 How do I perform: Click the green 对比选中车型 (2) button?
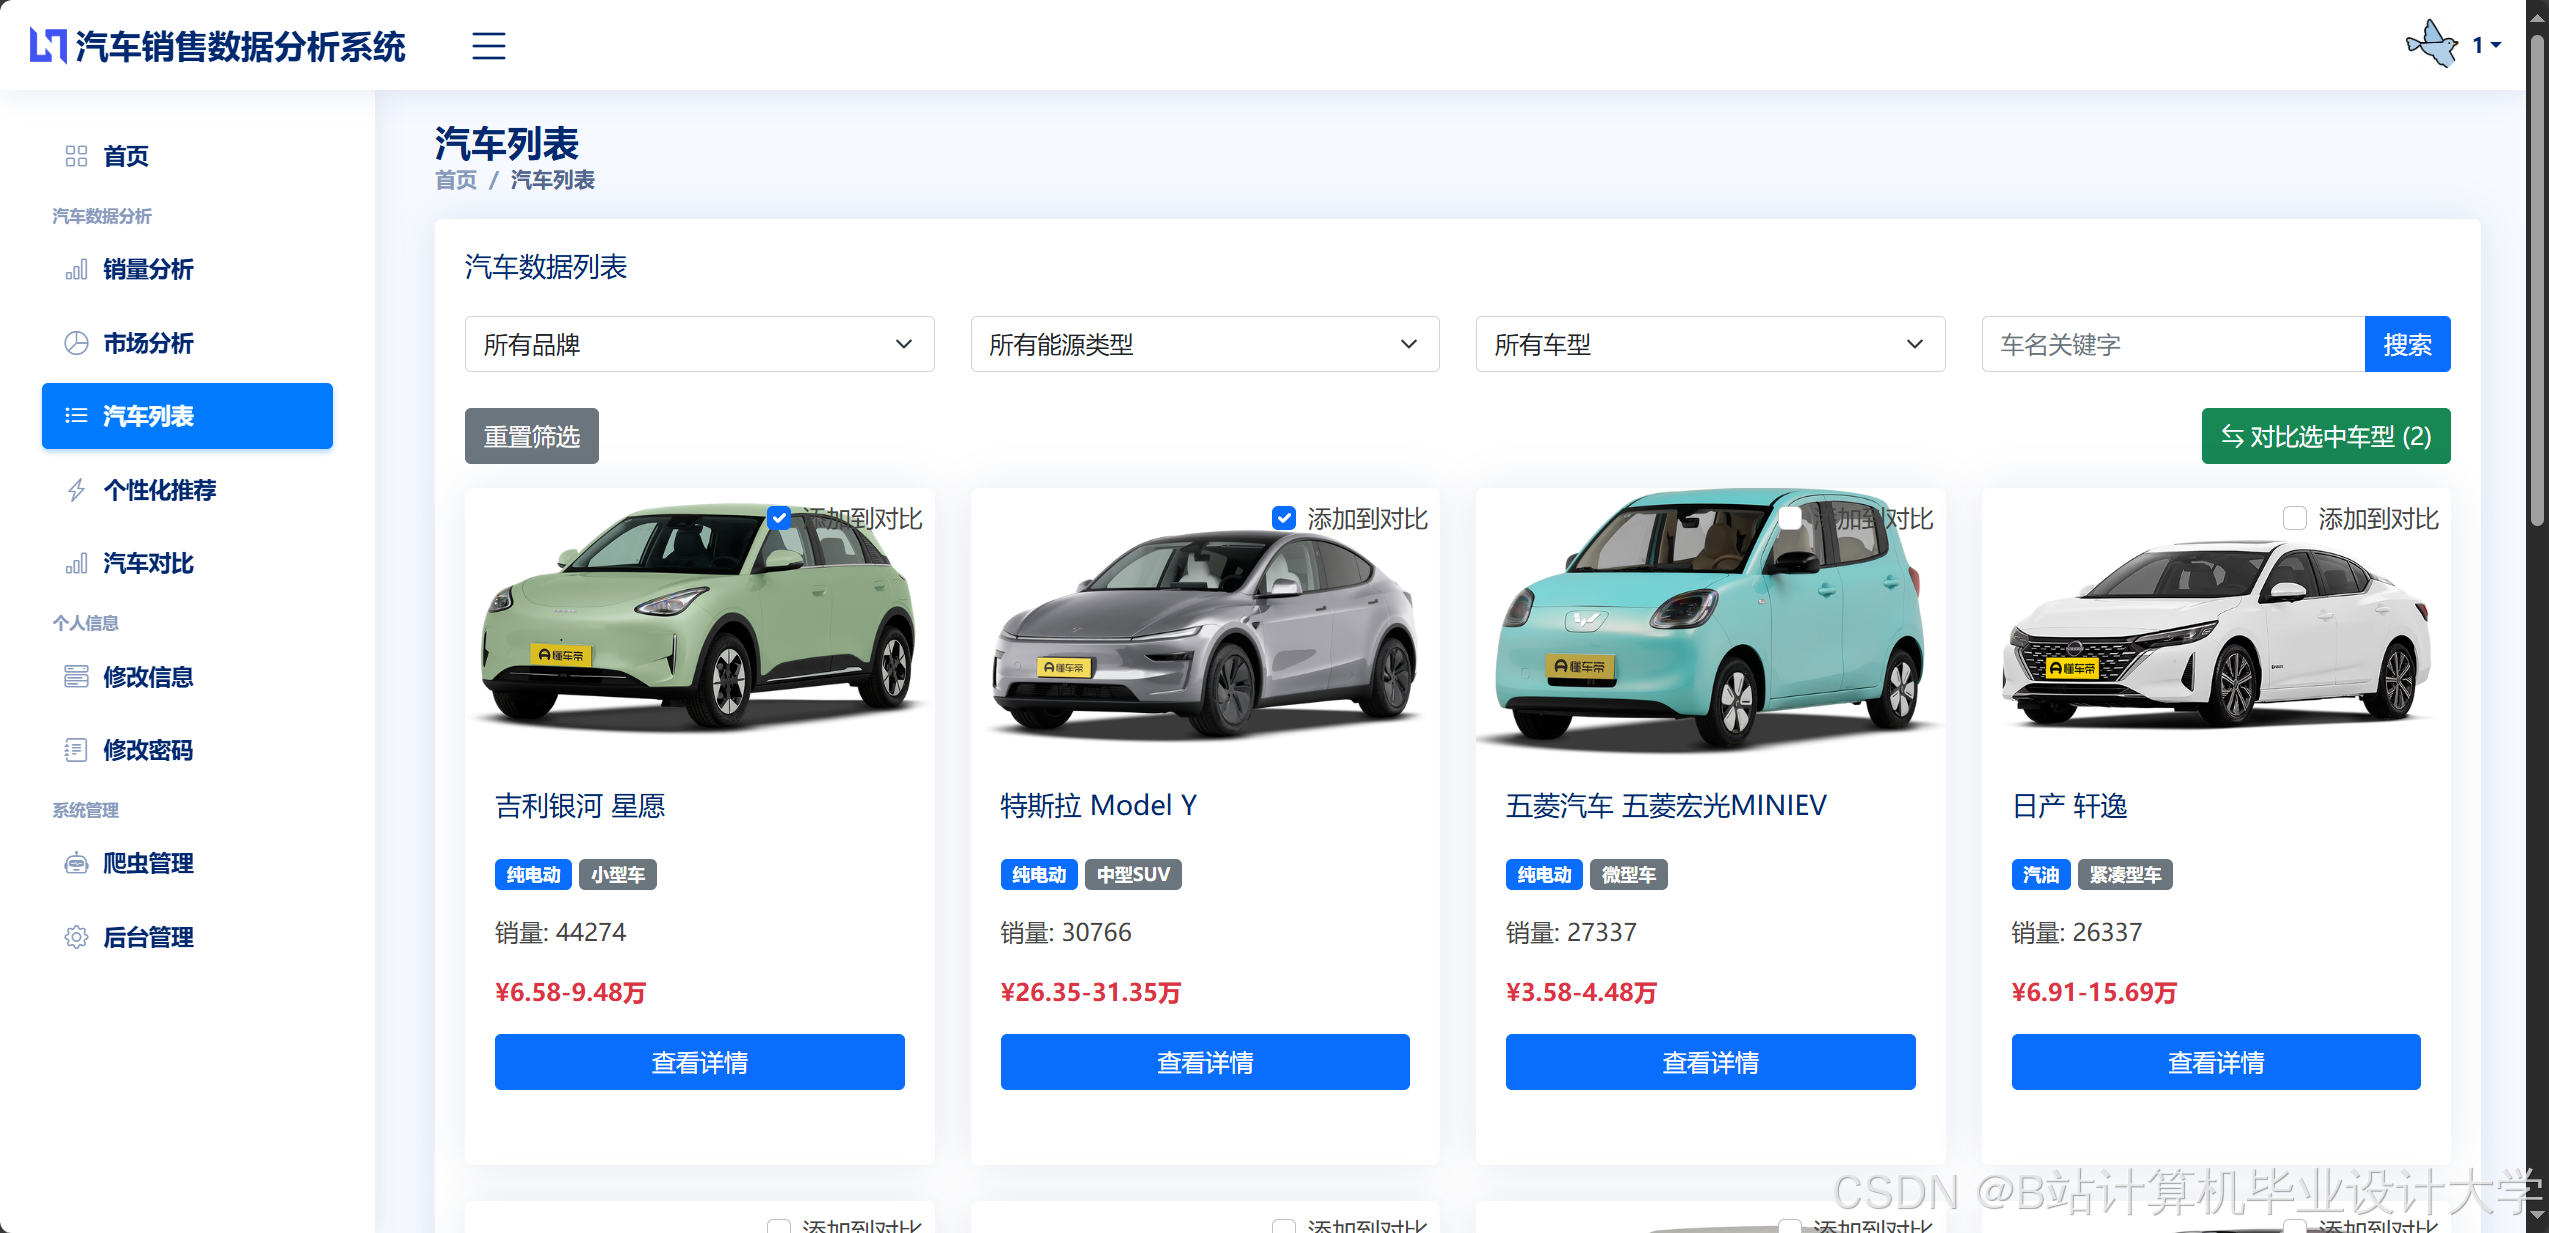point(2325,436)
